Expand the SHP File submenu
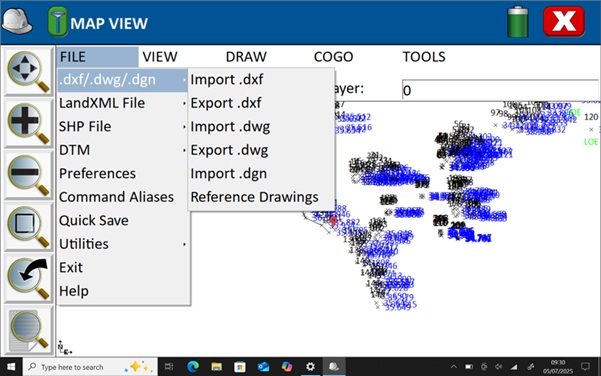Image resolution: width=601 pixels, height=376 pixels. 123,126
